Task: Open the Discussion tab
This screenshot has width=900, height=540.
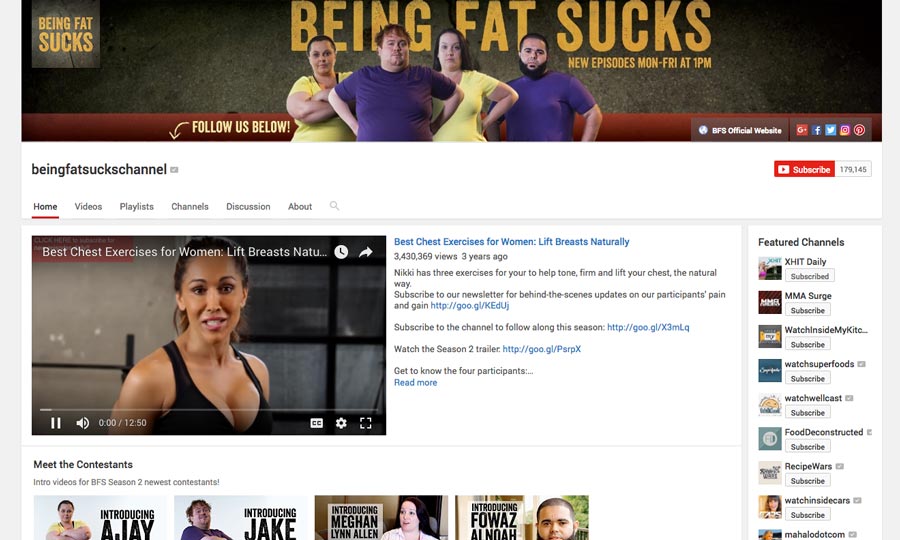Action: pos(248,207)
